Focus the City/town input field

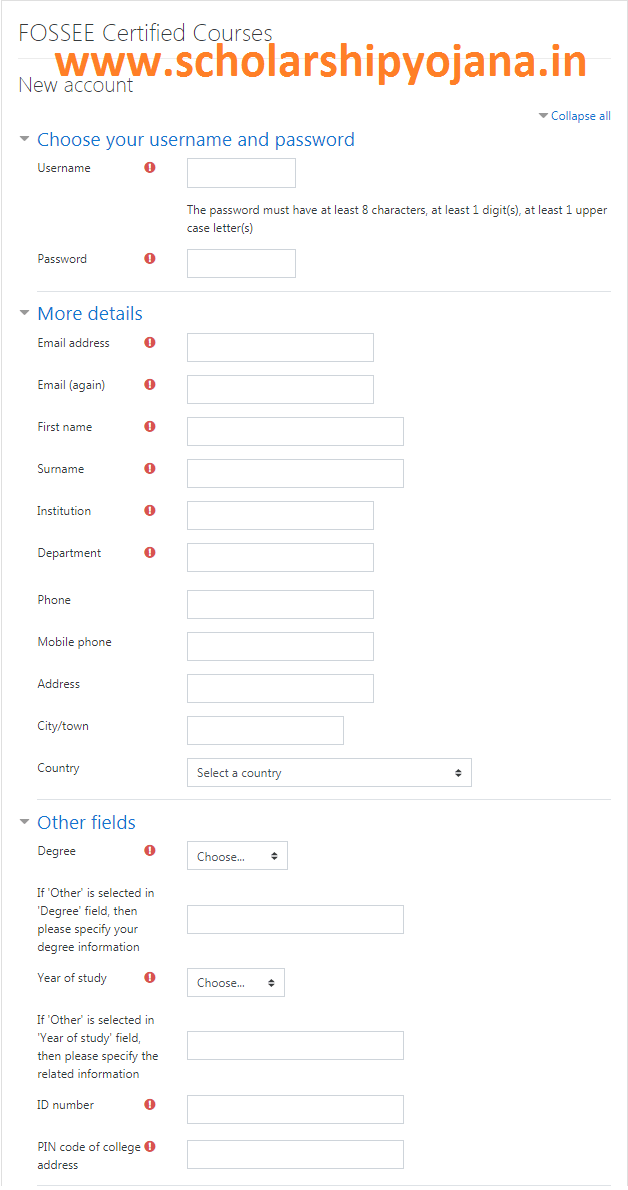click(265, 730)
